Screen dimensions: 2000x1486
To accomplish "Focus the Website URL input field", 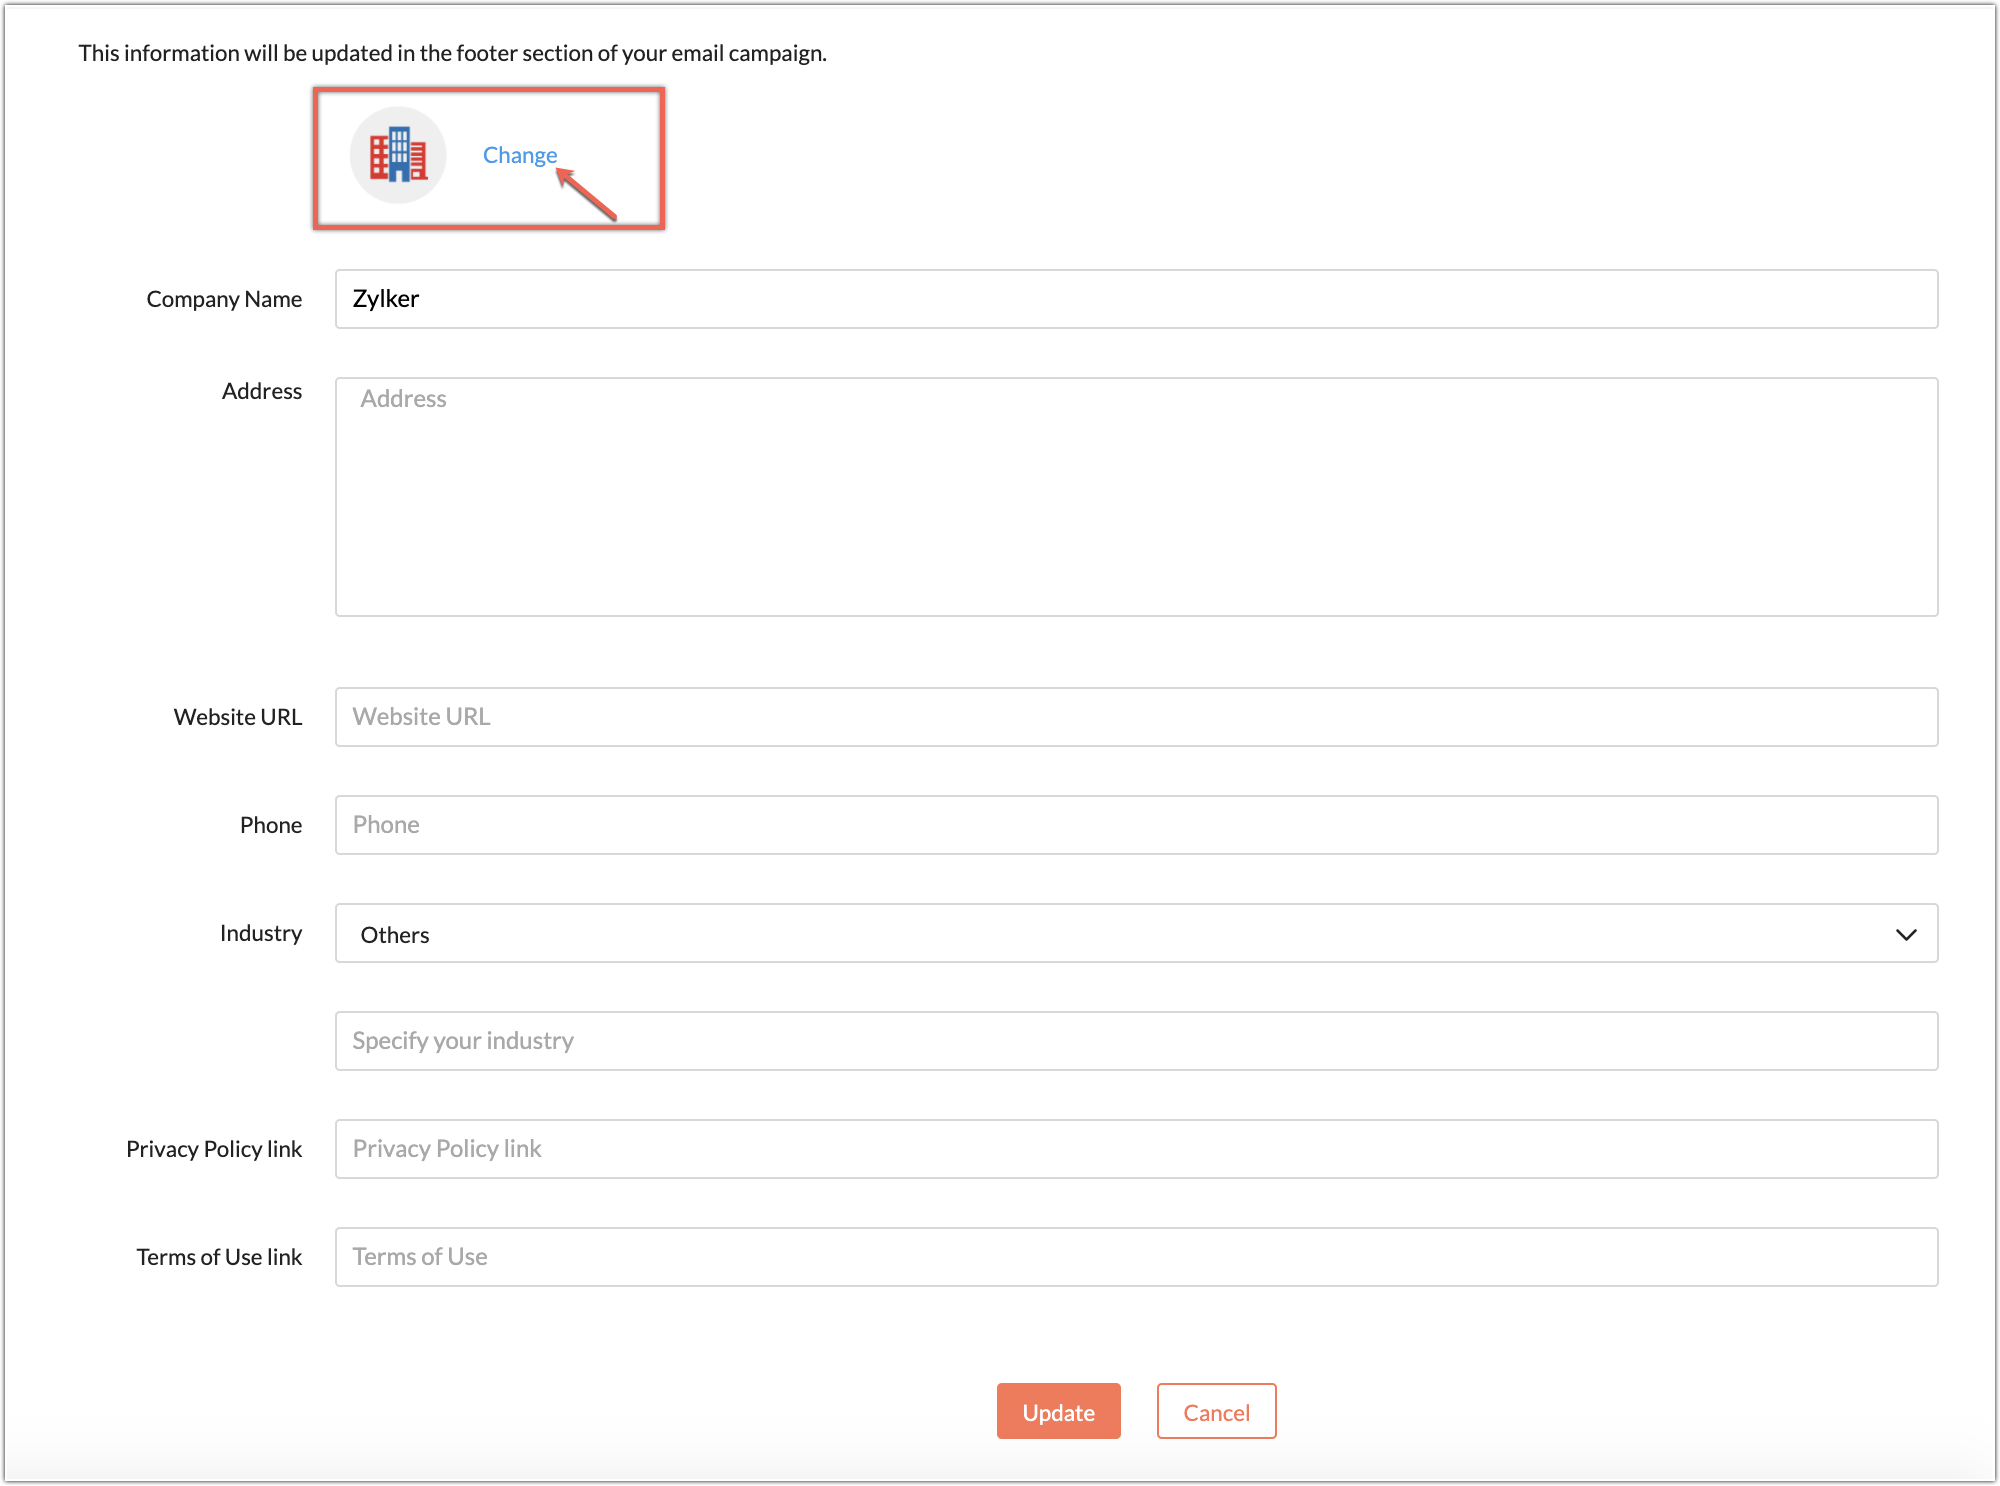I will [x=1136, y=717].
